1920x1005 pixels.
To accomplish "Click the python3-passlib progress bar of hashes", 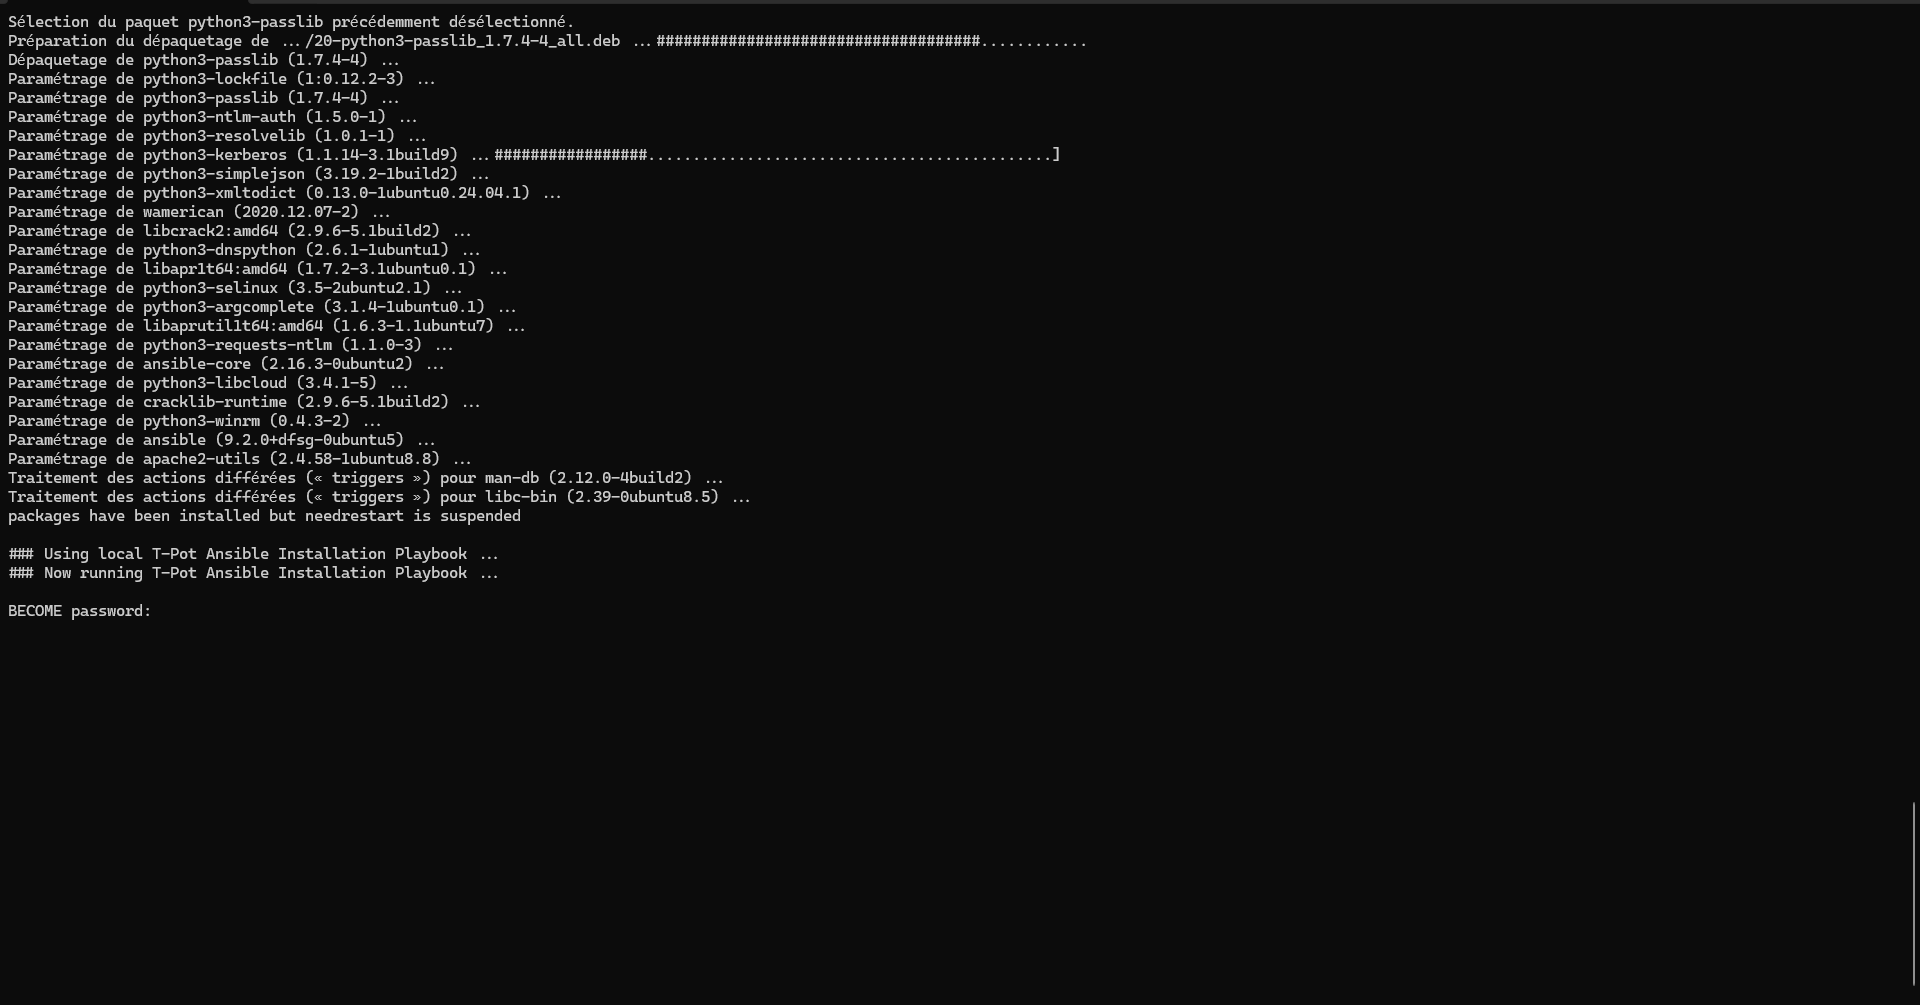I will point(870,41).
